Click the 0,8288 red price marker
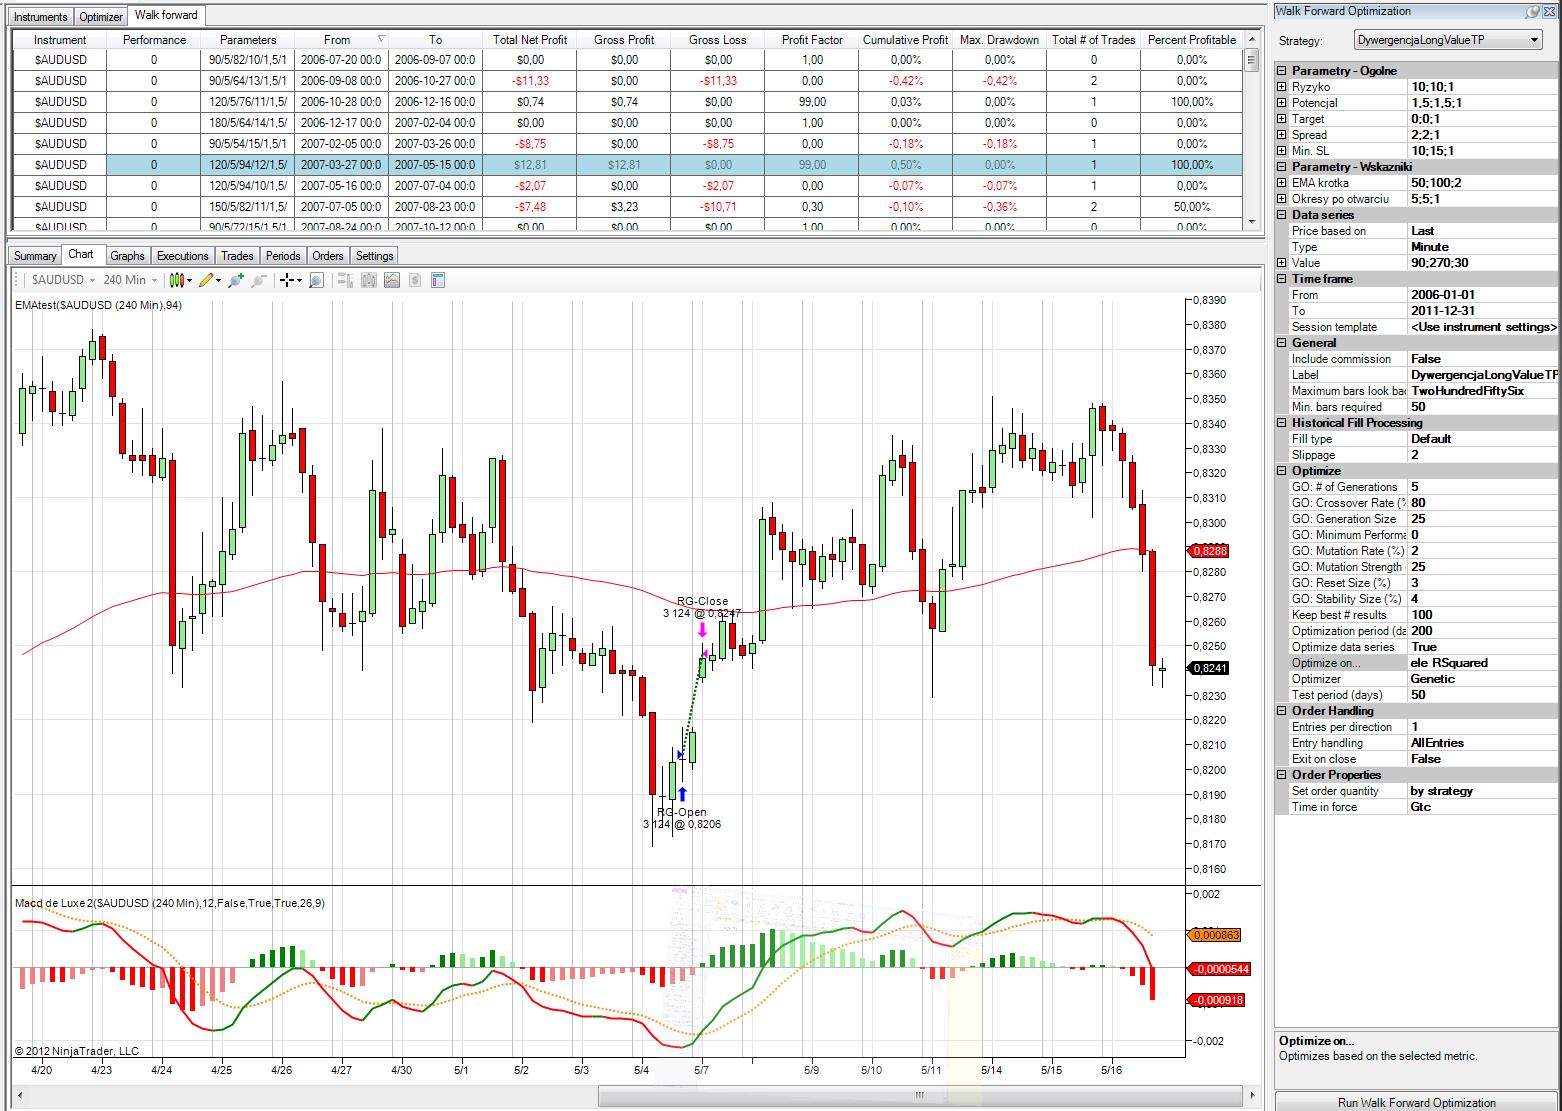This screenshot has width=1562, height=1111. (1209, 551)
